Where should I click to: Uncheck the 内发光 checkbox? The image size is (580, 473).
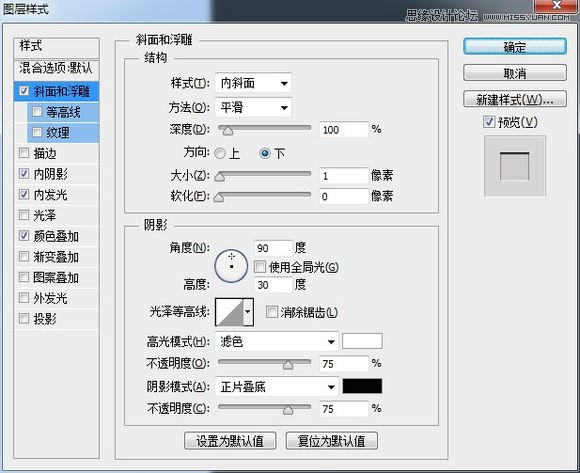coord(24,194)
